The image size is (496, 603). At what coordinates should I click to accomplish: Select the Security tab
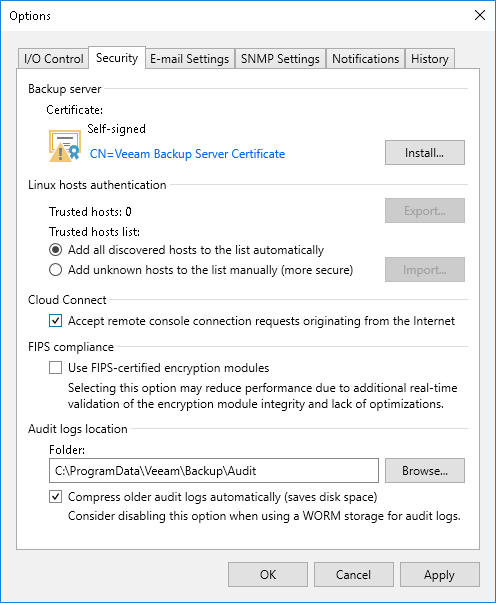tap(117, 58)
